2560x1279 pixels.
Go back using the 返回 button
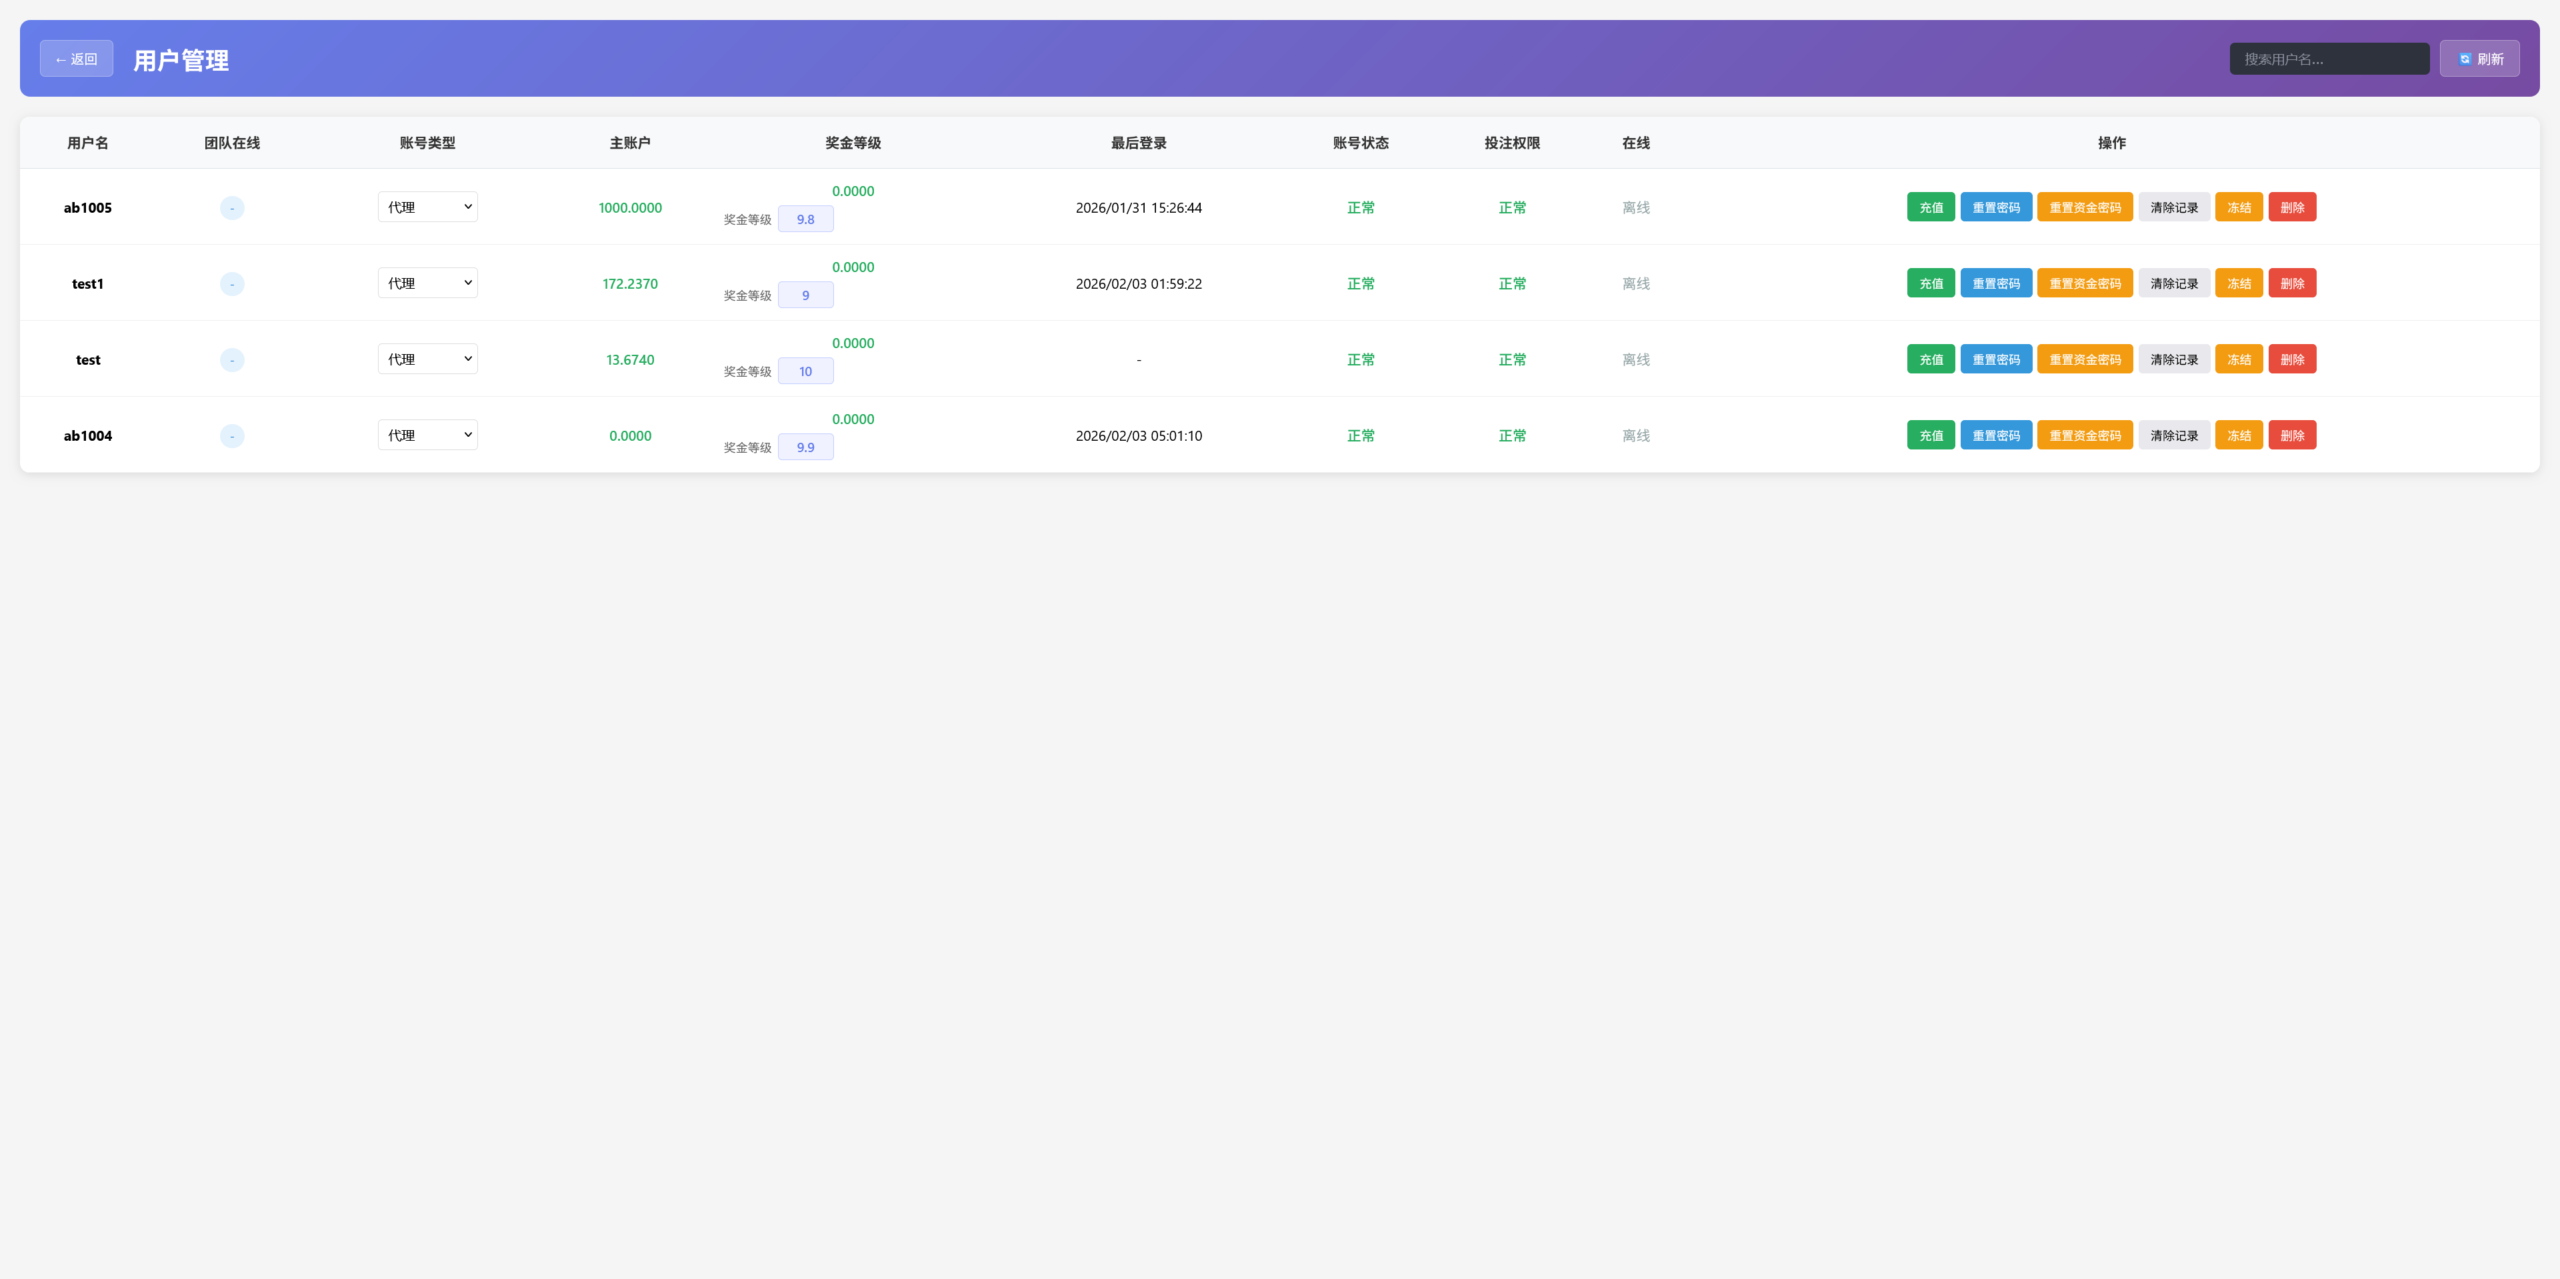click(76, 59)
